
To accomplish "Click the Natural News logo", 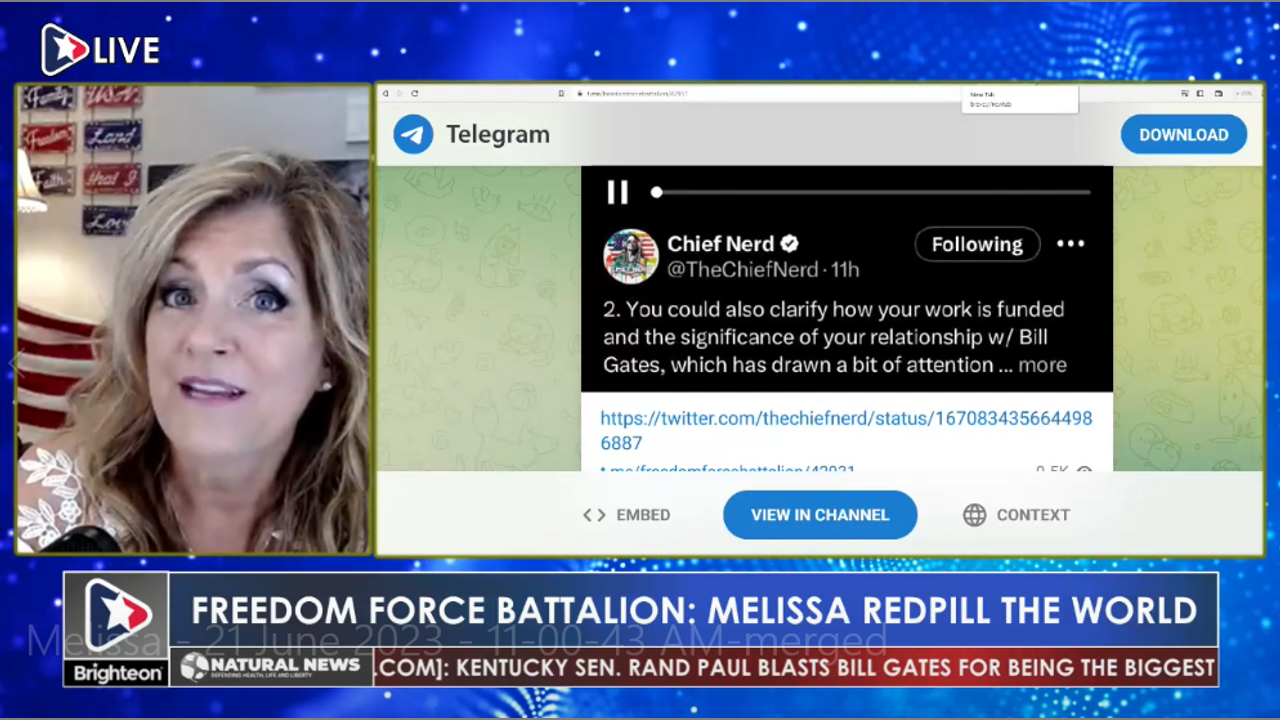I will pos(270,667).
